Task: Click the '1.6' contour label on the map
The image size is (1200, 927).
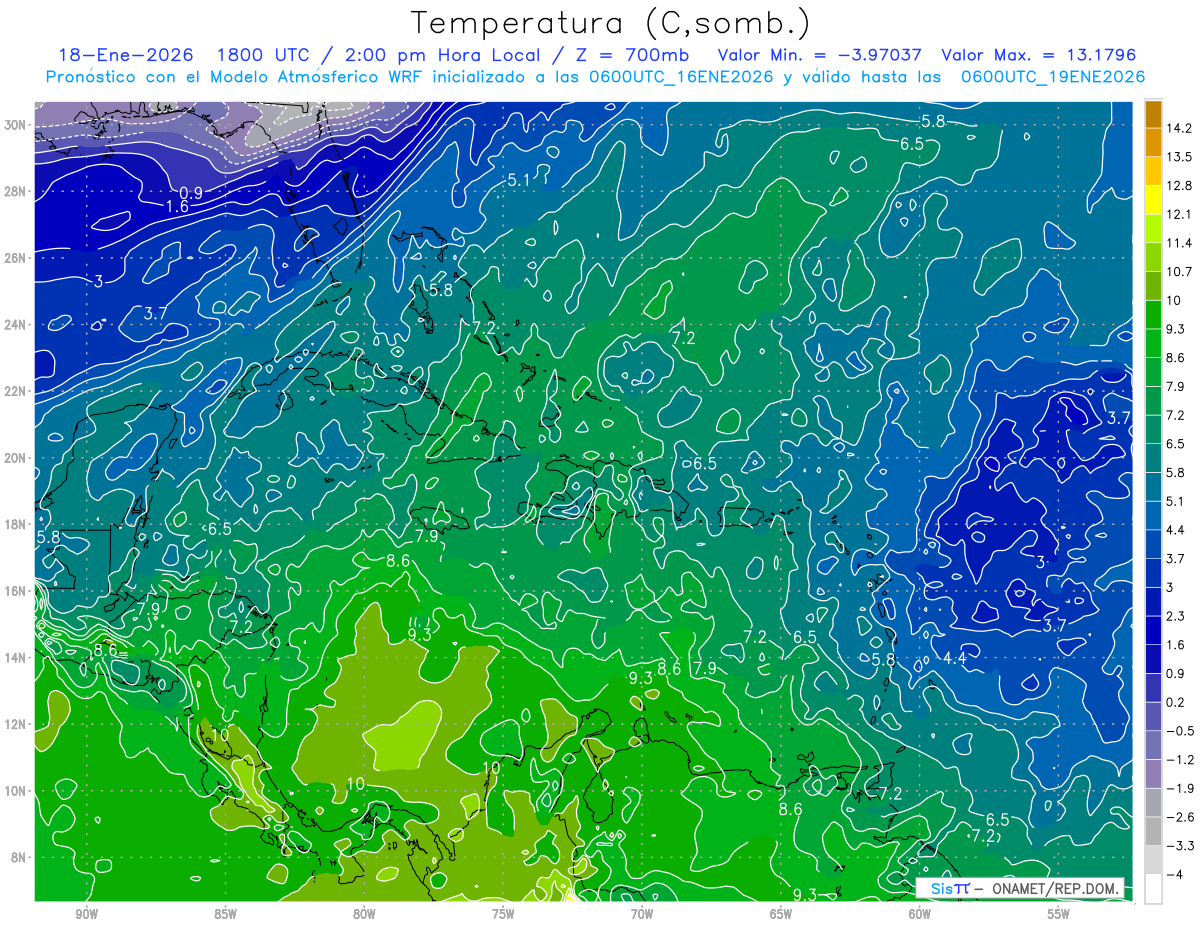Action: click(178, 207)
